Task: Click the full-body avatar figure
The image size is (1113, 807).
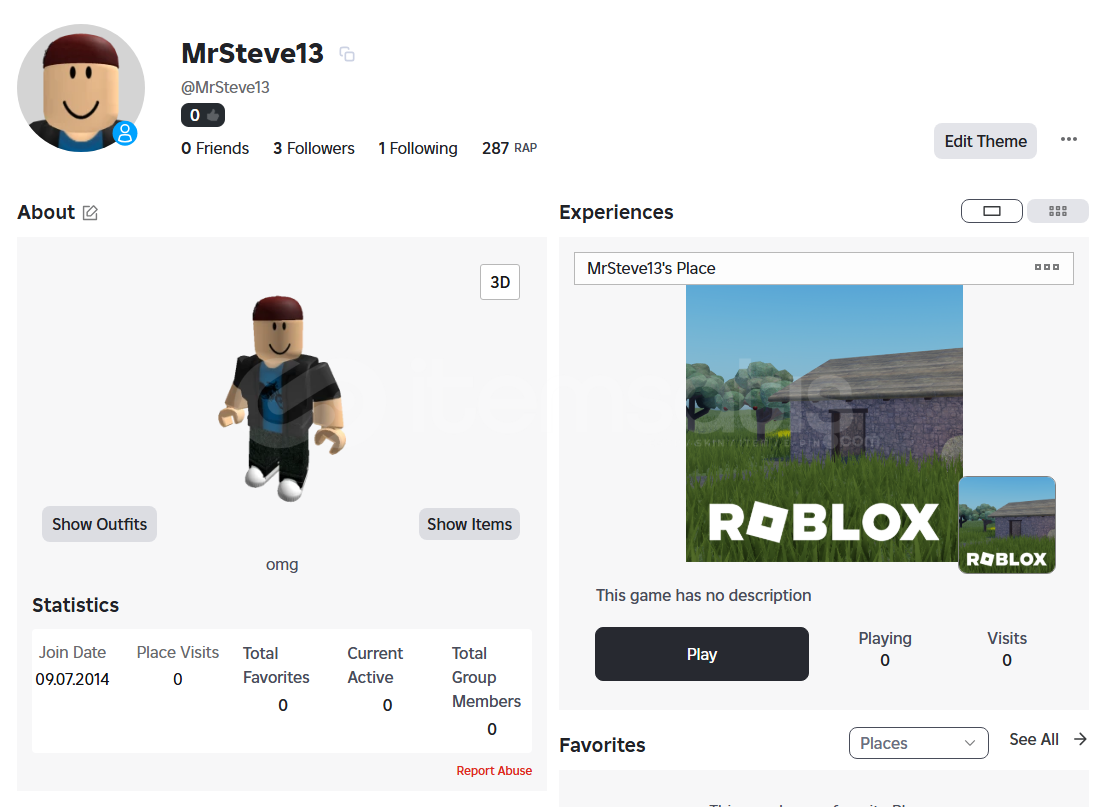Action: [282, 399]
